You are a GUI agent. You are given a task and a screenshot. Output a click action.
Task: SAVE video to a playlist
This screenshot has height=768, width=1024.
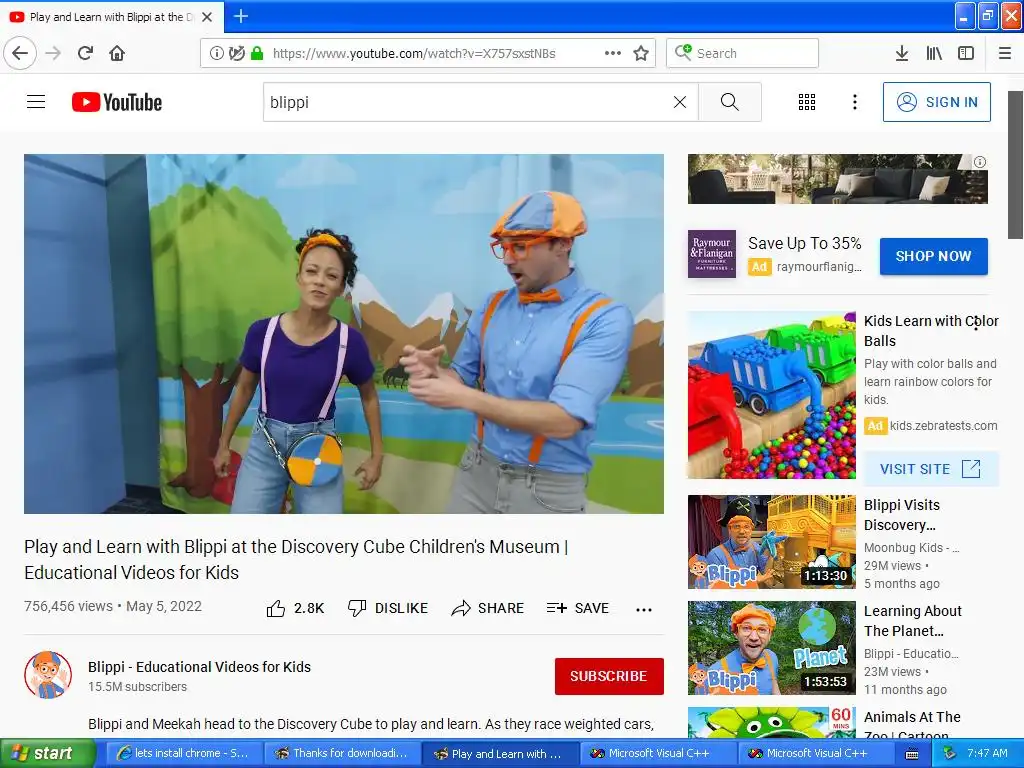pyautogui.click(x=578, y=609)
